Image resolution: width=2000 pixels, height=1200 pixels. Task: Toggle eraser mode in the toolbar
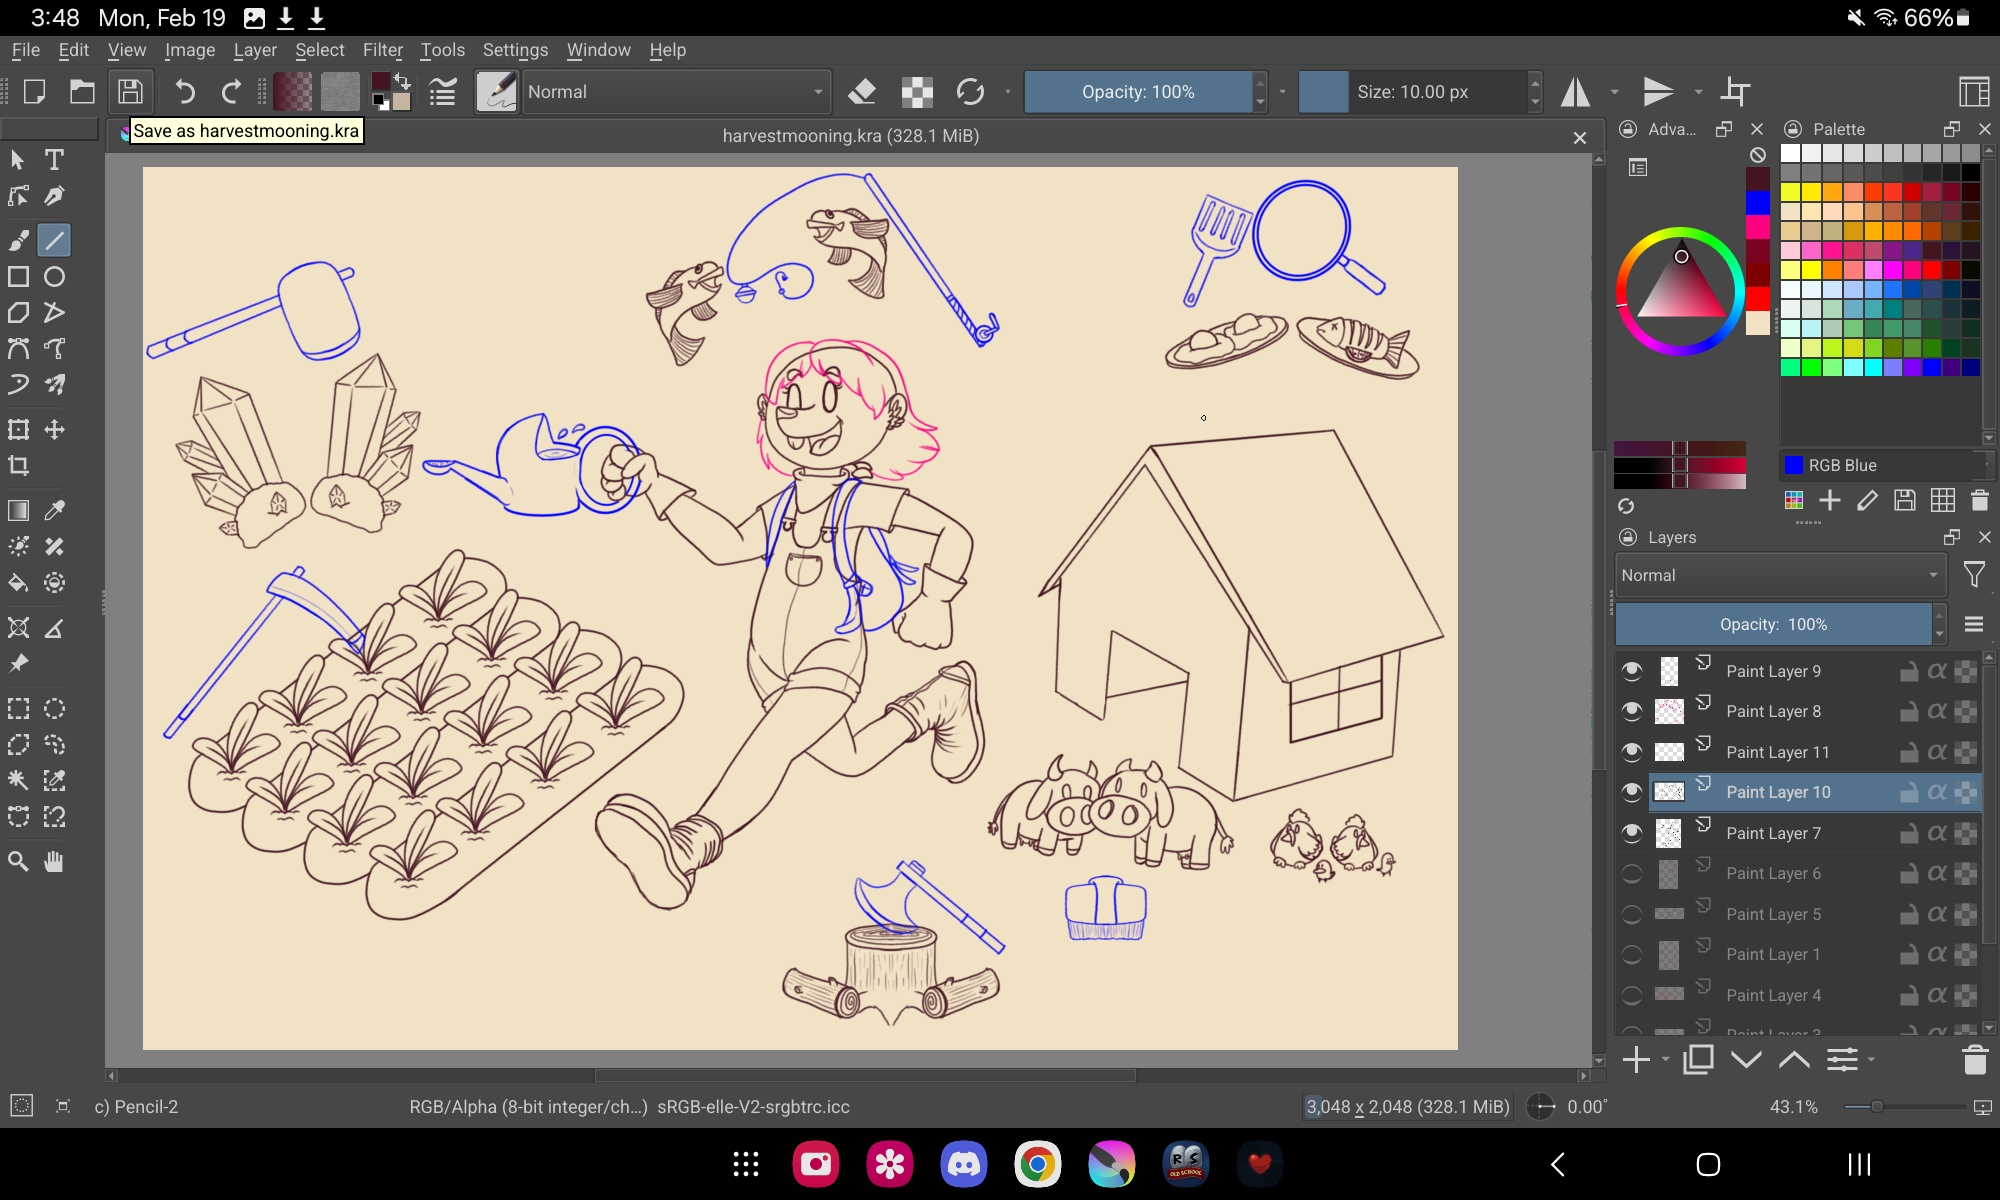(862, 92)
